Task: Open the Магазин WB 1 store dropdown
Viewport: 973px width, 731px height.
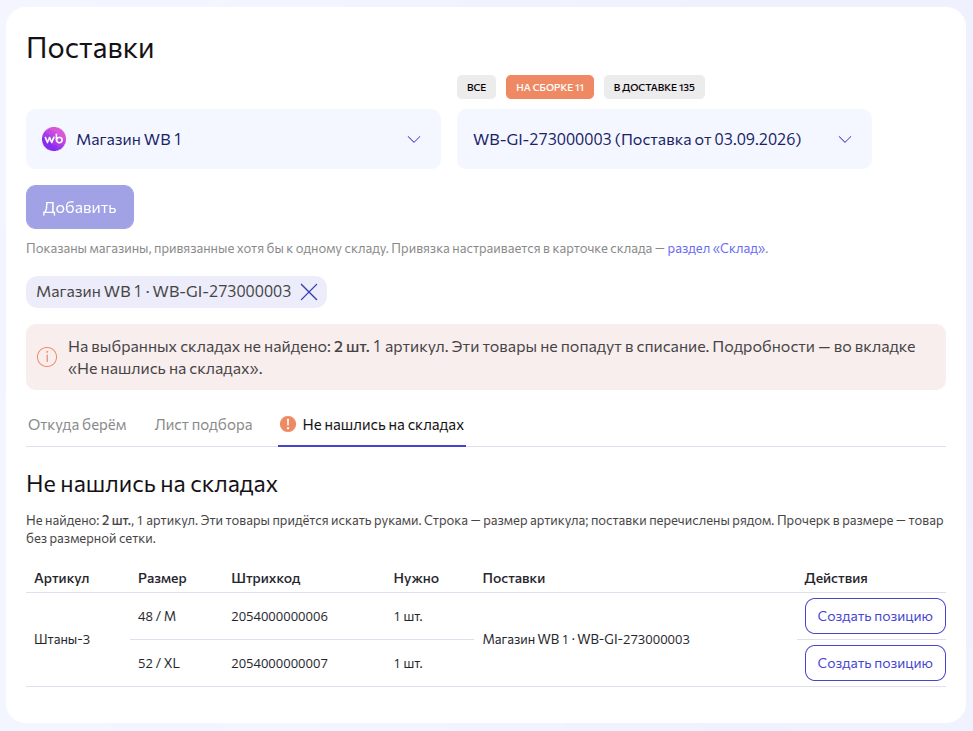Action: 233,139
